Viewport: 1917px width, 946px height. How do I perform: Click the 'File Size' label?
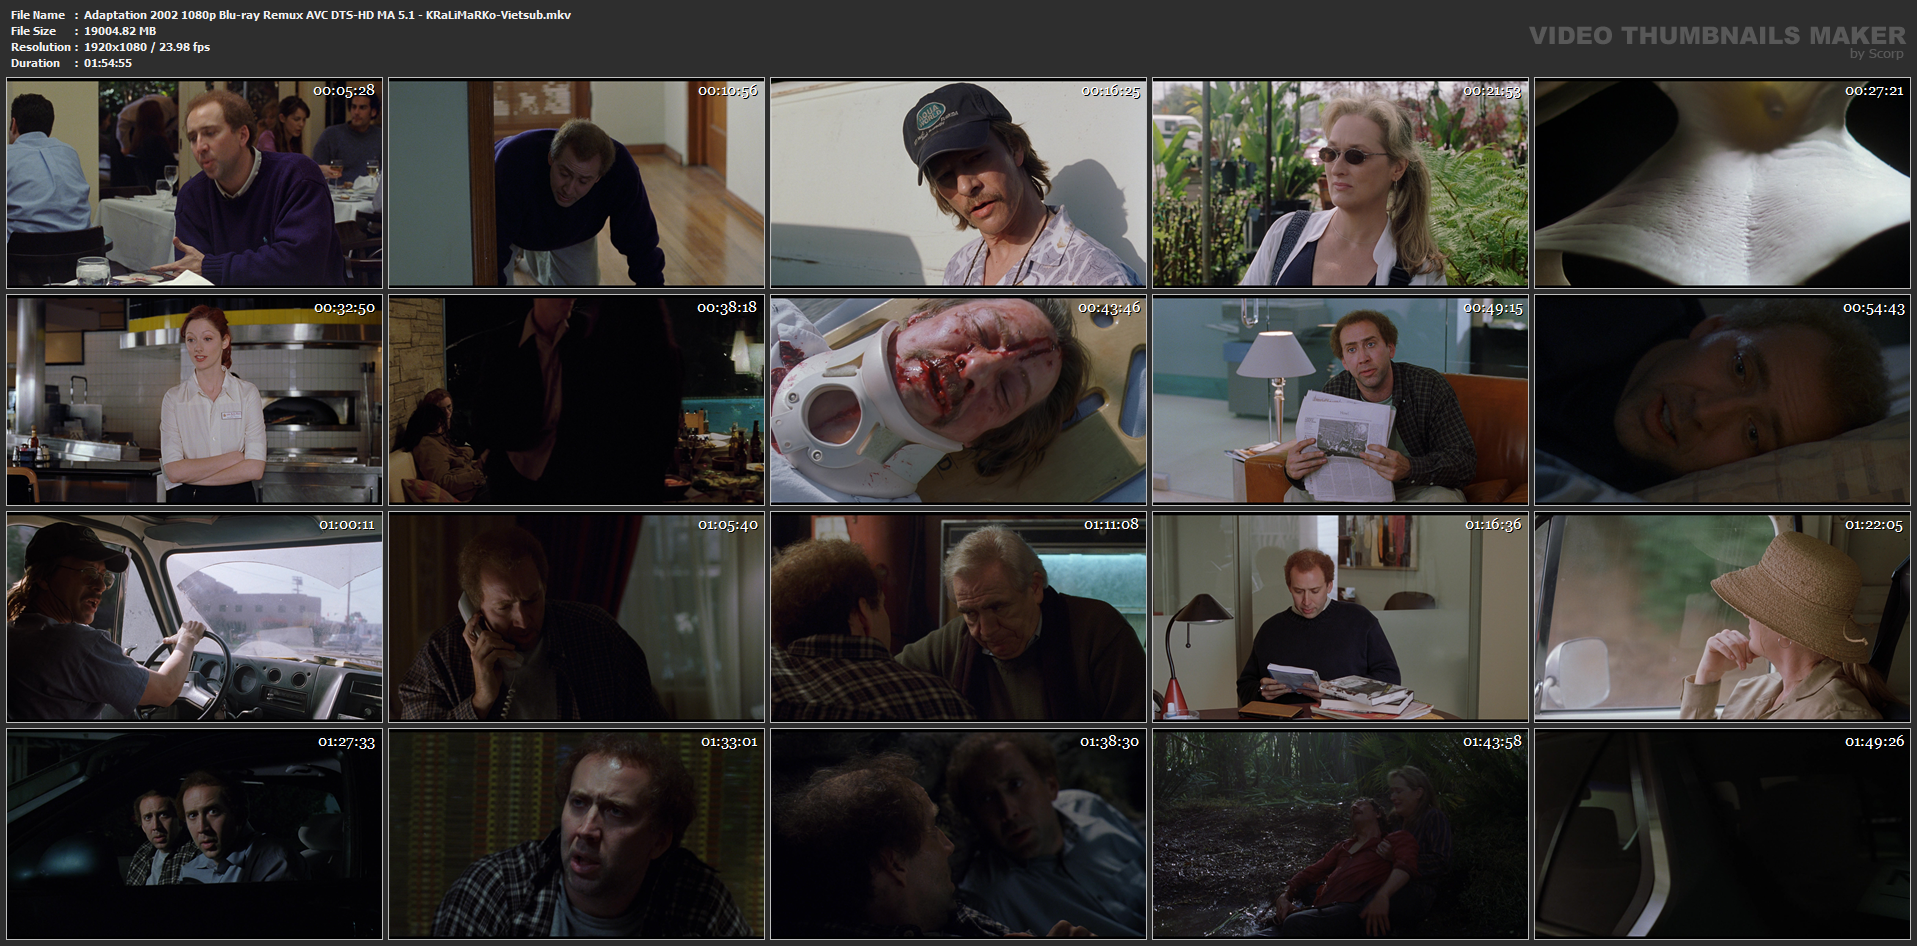pos(34,31)
